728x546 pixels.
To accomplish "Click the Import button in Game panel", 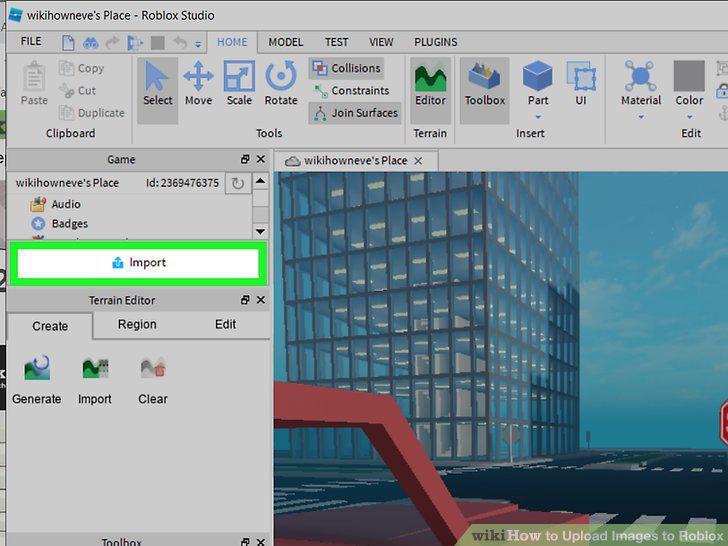I will pos(138,263).
